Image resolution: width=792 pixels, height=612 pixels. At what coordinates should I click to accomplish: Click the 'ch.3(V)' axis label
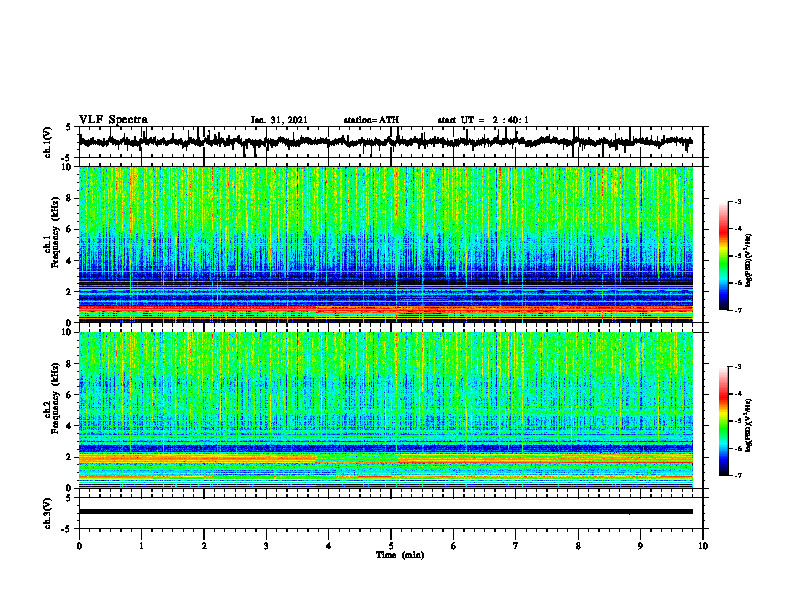pyautogui.click(x=48, y=513)
